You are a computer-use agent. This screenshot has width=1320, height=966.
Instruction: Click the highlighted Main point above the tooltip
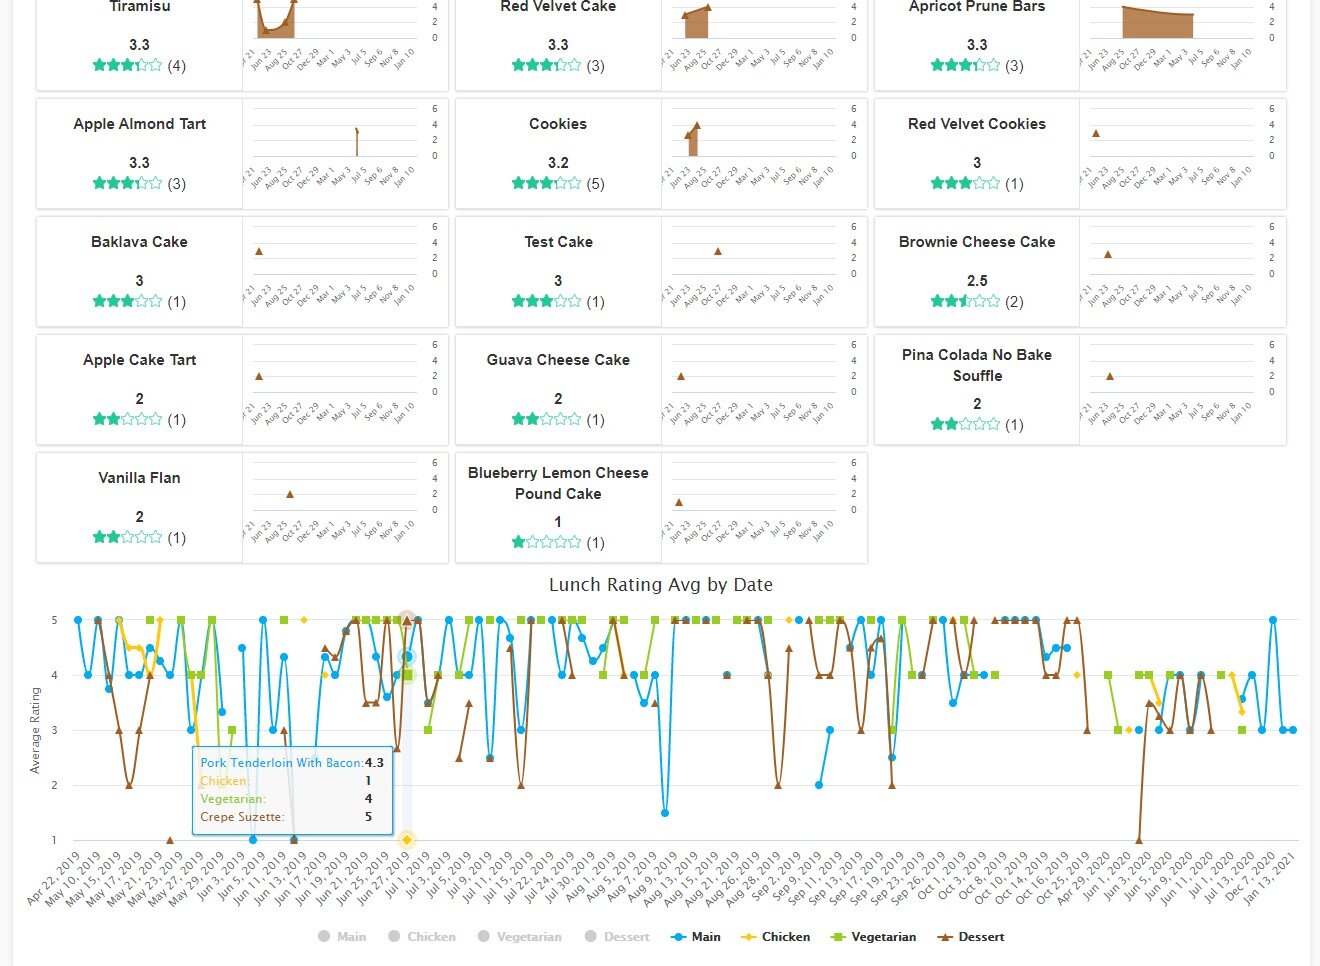(x=407, y=657)
